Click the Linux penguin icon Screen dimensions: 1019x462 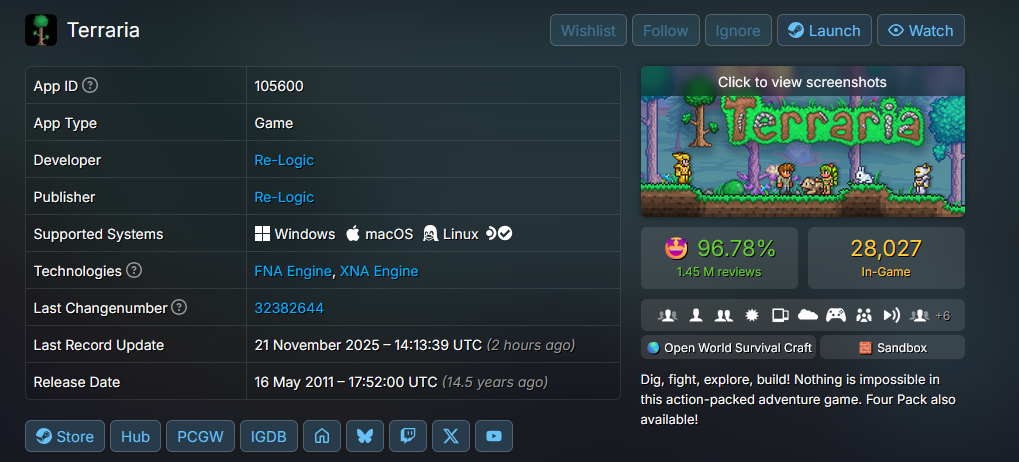click(430, 234)
